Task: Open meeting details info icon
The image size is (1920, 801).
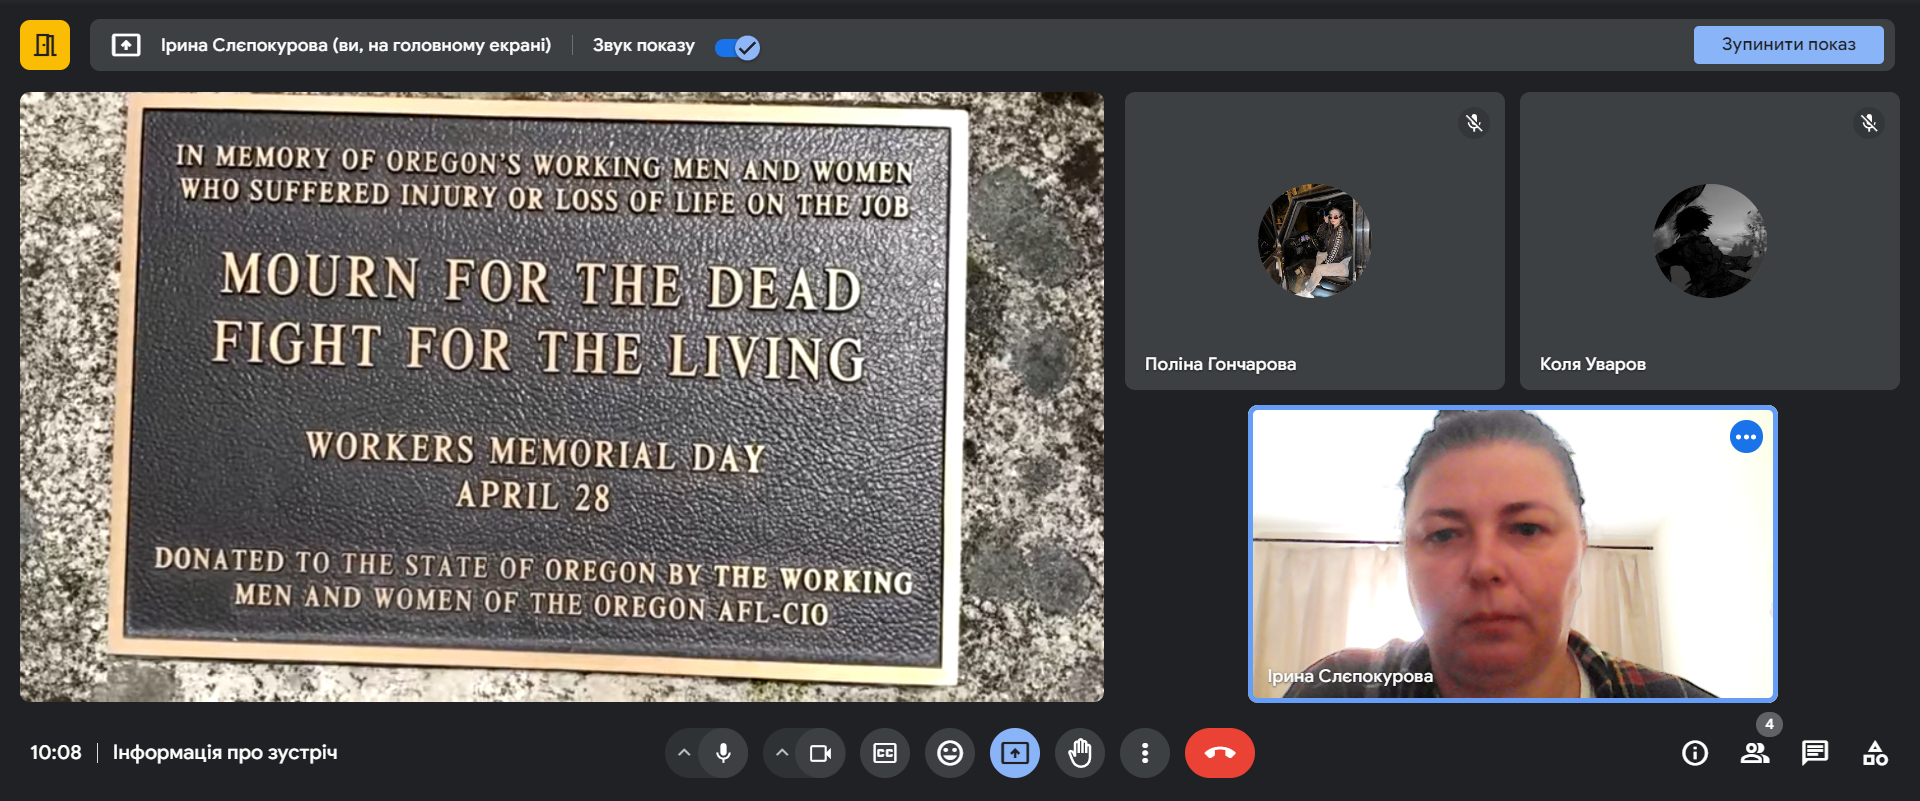Action: point(1695,753)
